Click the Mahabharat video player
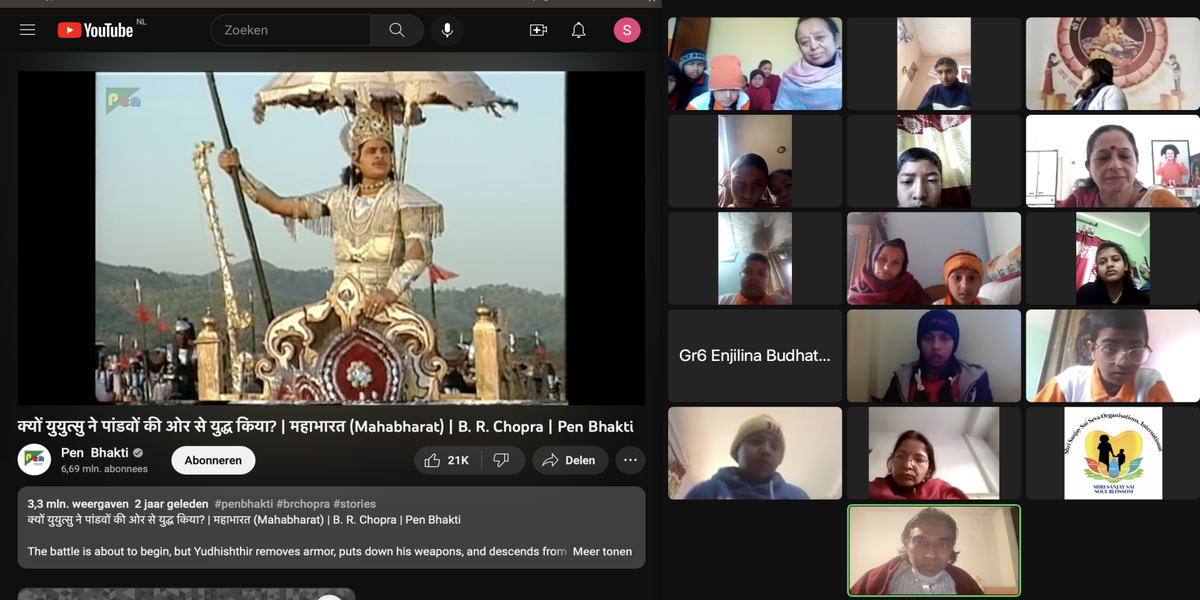Image resolution: width=1200 pixels, height=600 pixels. click(331, 238)
